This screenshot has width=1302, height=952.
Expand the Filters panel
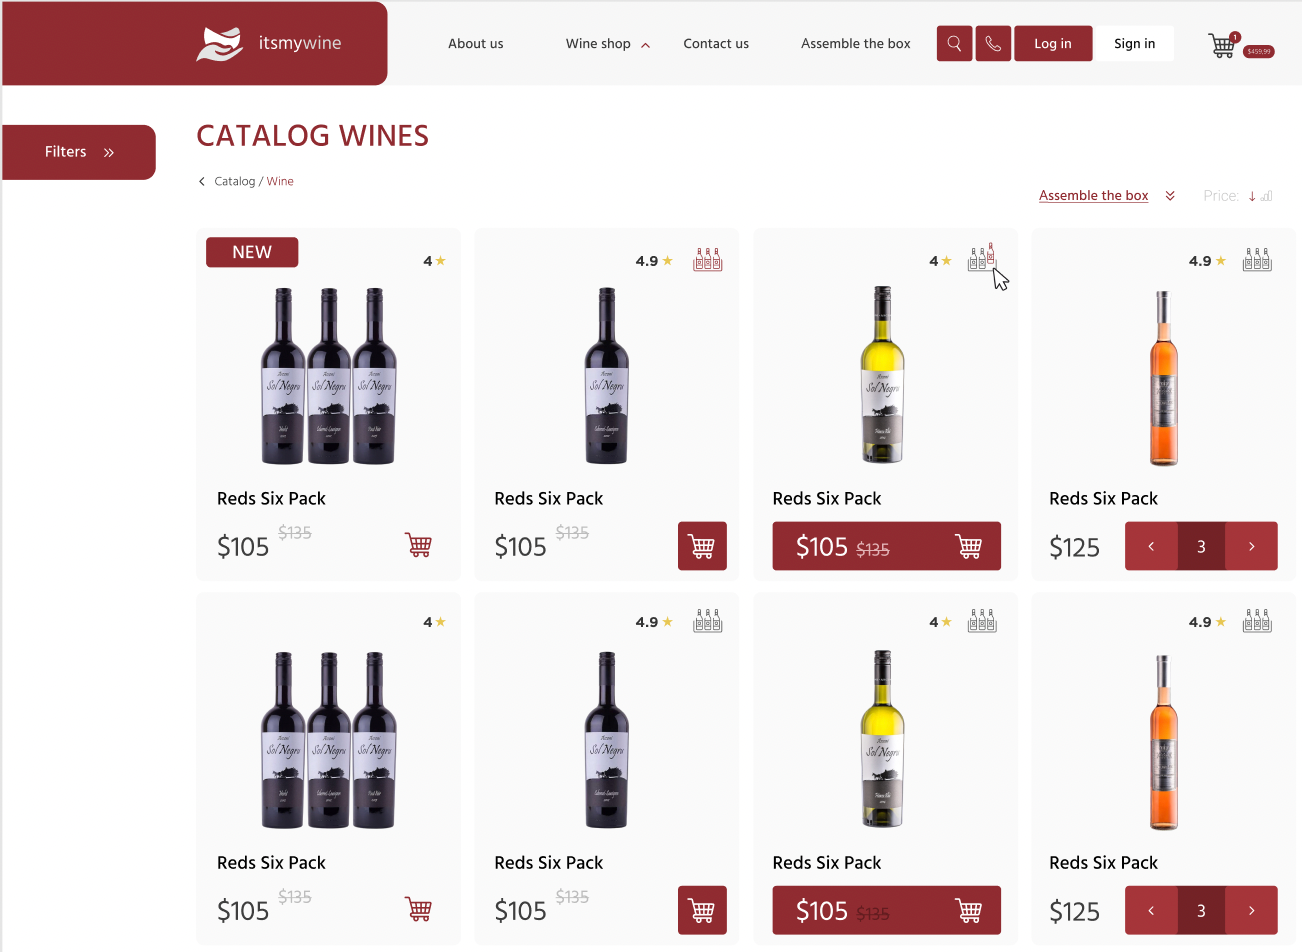tap(79, 152)
